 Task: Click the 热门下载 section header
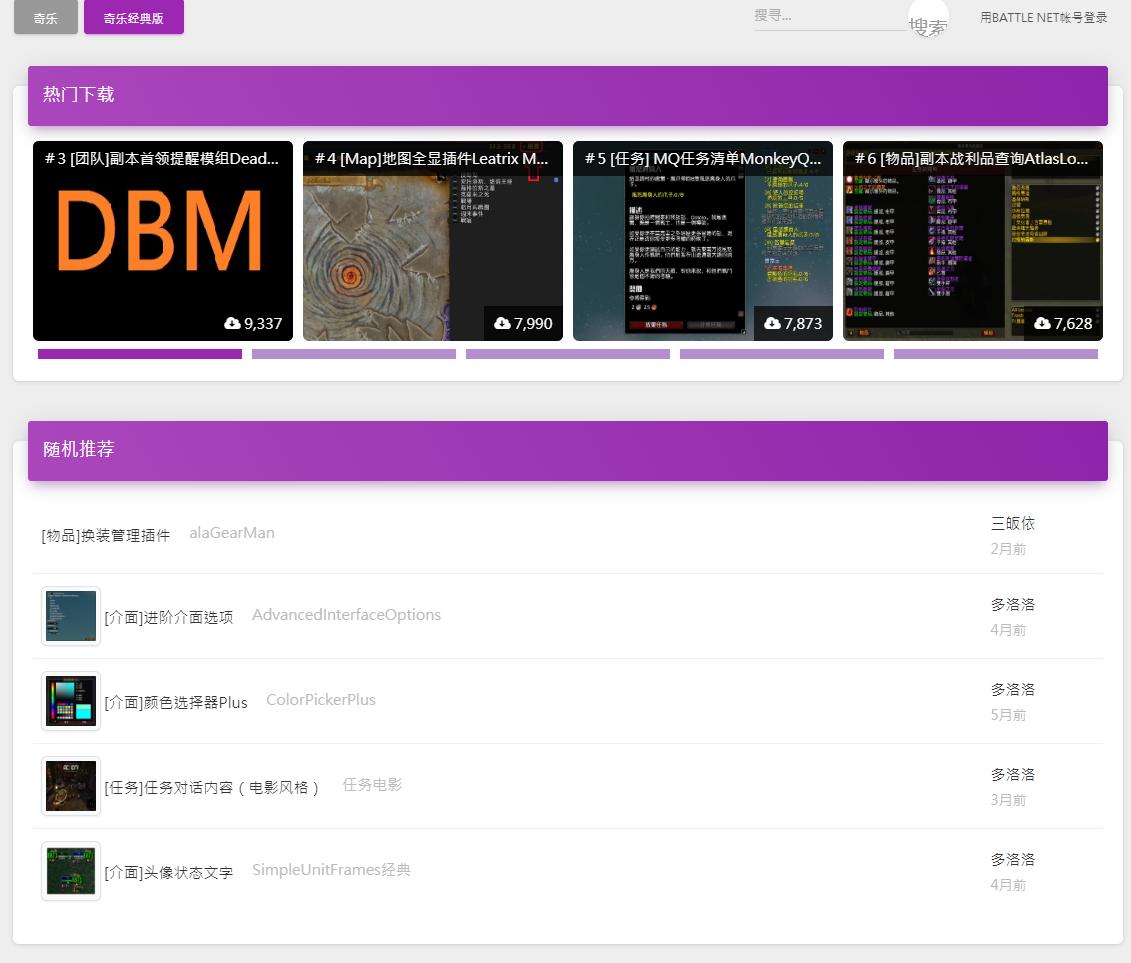pyautogui.click(x=568, y=96)
